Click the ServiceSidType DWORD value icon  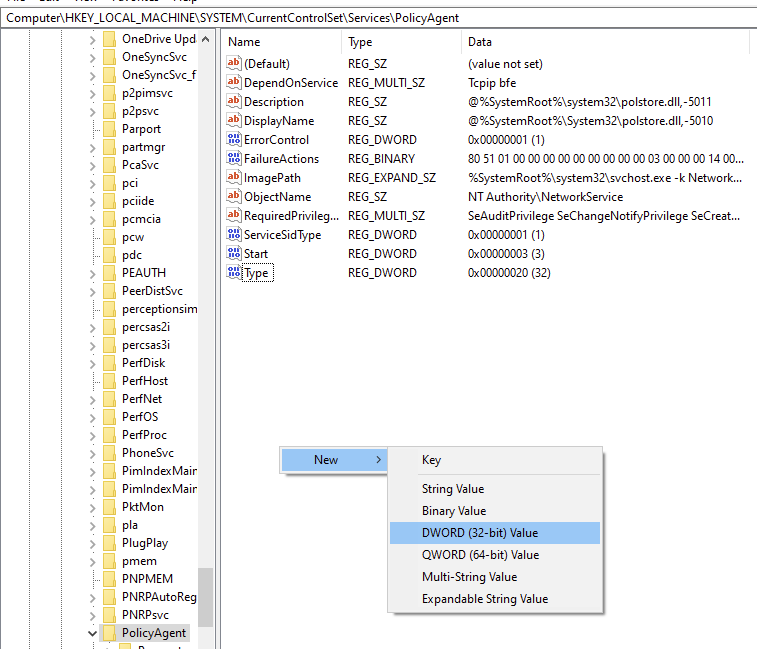(x=234, y=234)
